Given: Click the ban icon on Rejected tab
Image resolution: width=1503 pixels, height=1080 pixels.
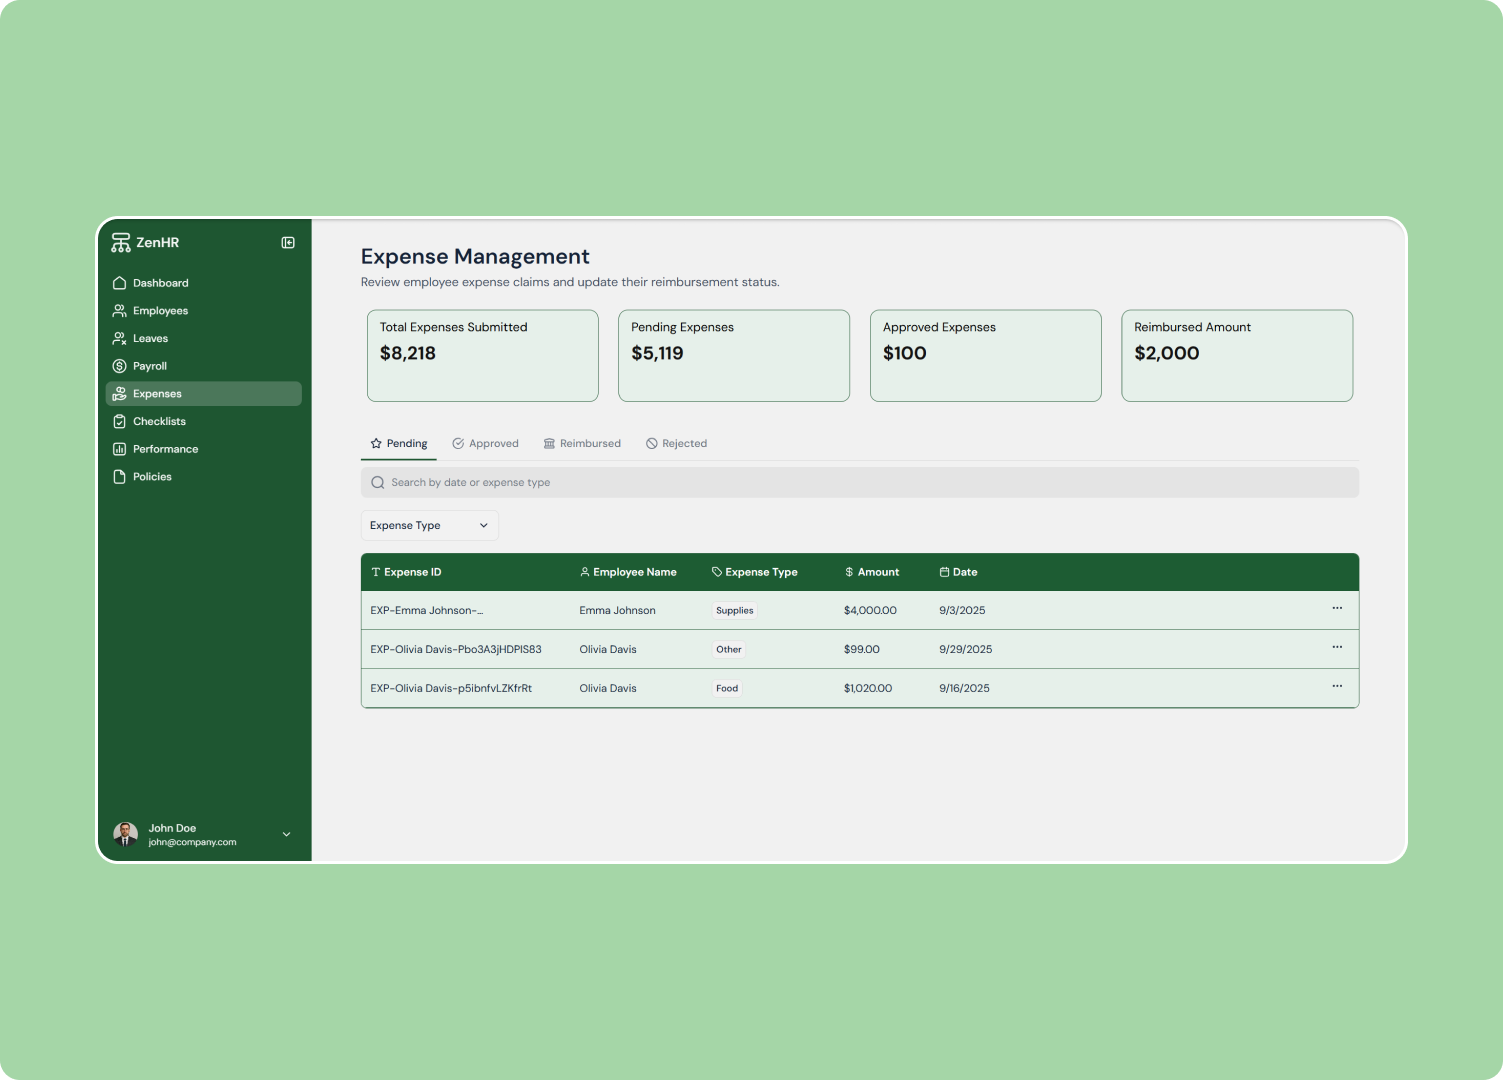Looking at the screenshot, I should pyautogui.click(x=652, y=443).
